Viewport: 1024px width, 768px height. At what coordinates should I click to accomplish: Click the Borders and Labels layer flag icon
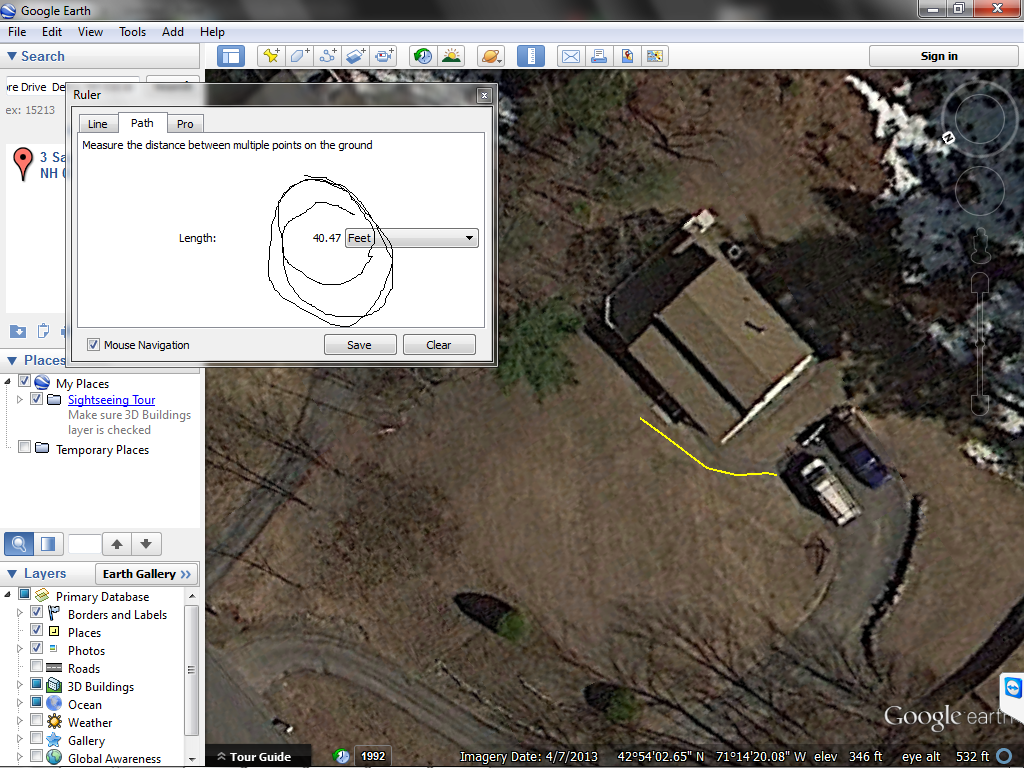(54, 614)
